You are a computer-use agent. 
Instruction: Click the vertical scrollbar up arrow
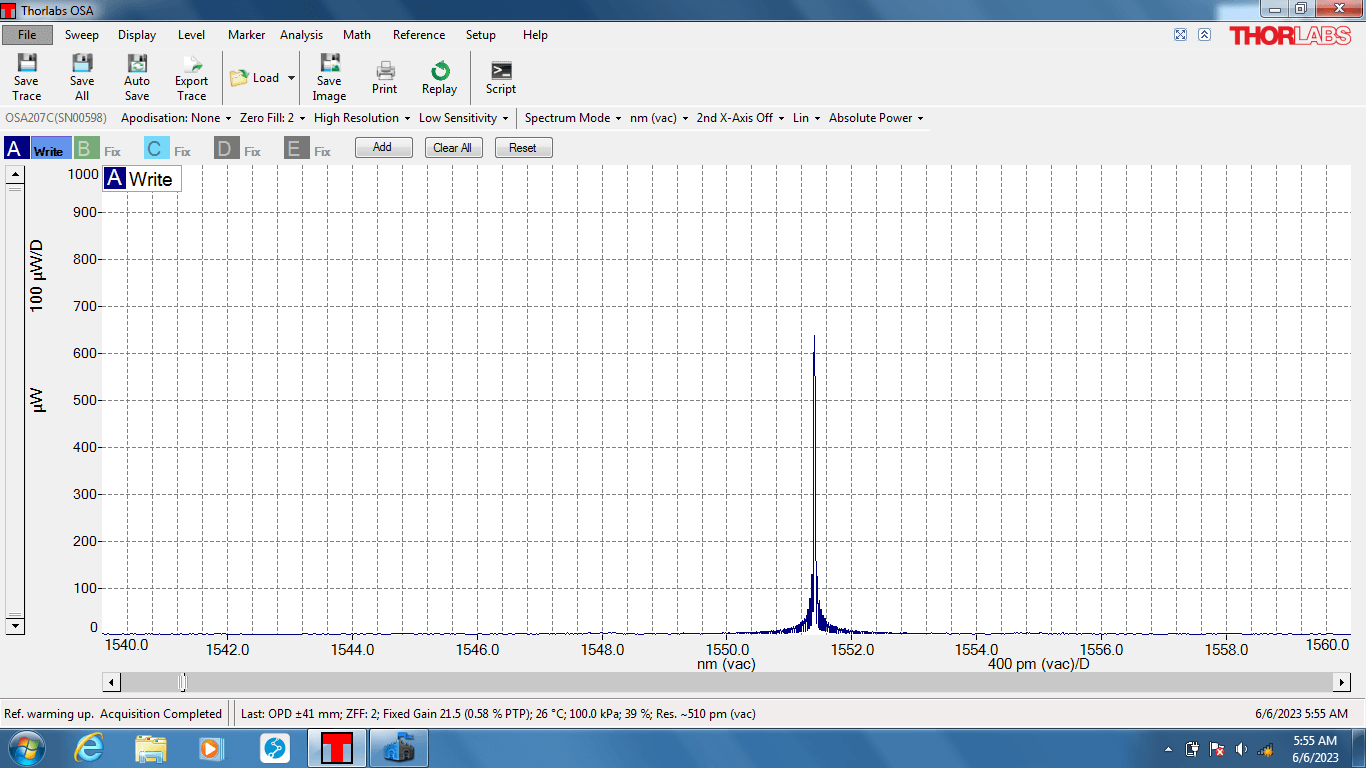coord(14,175)
